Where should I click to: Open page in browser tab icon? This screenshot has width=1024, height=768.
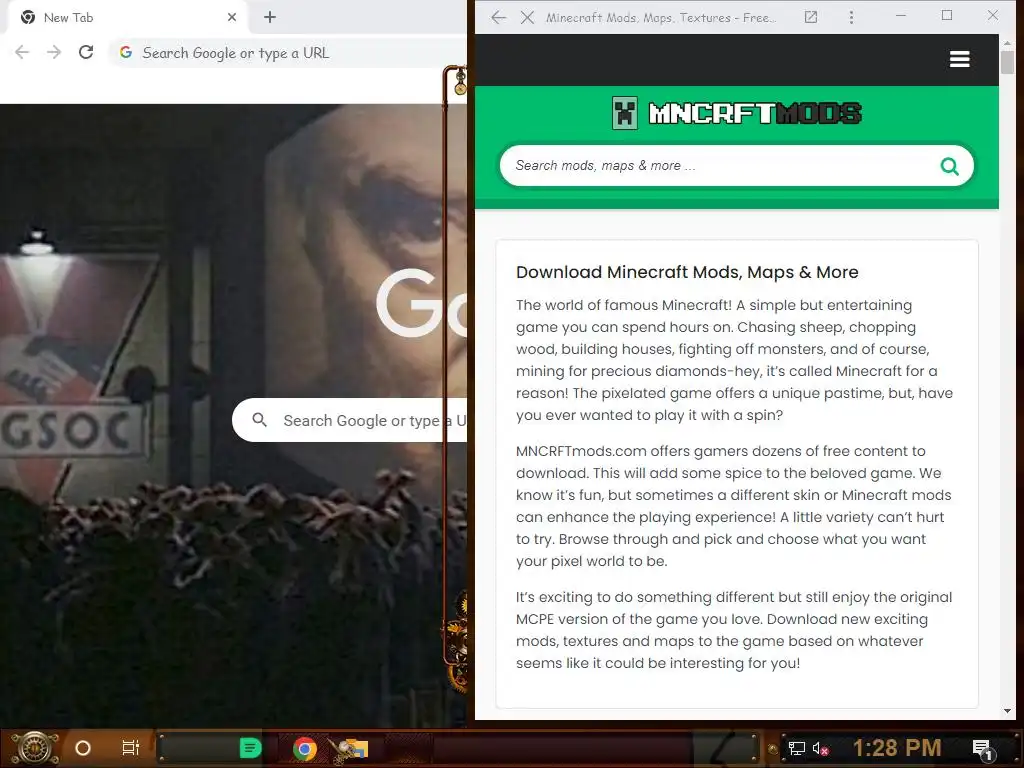click(x=810, y=18)
